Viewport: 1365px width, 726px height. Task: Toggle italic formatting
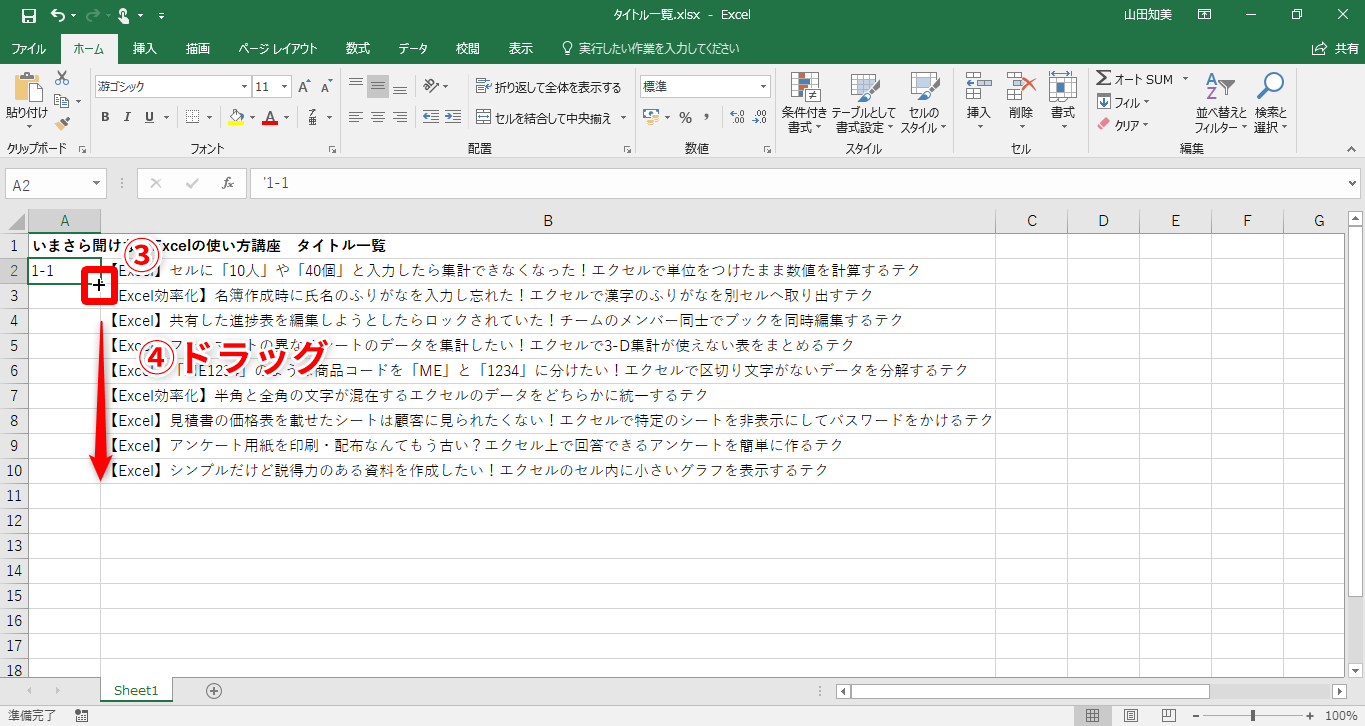coord(128,117)
